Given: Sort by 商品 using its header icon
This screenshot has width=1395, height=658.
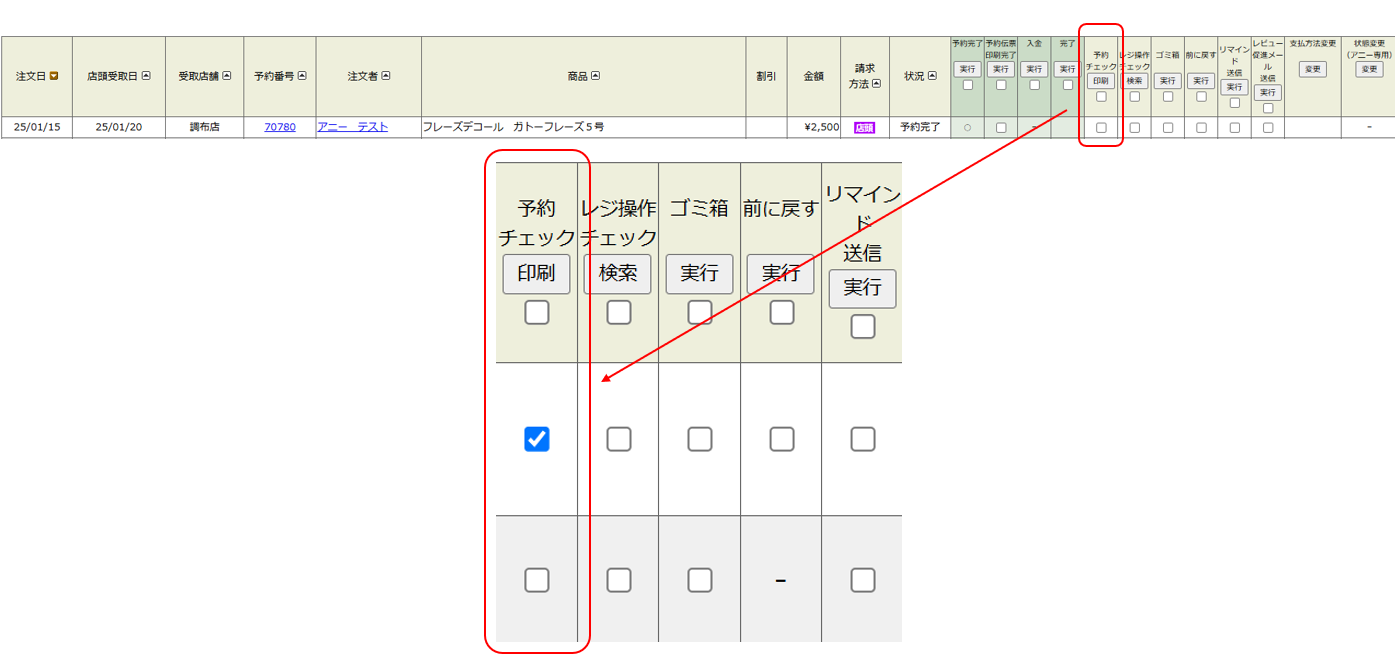Looking at the screenshot, I should pos(596,76).
